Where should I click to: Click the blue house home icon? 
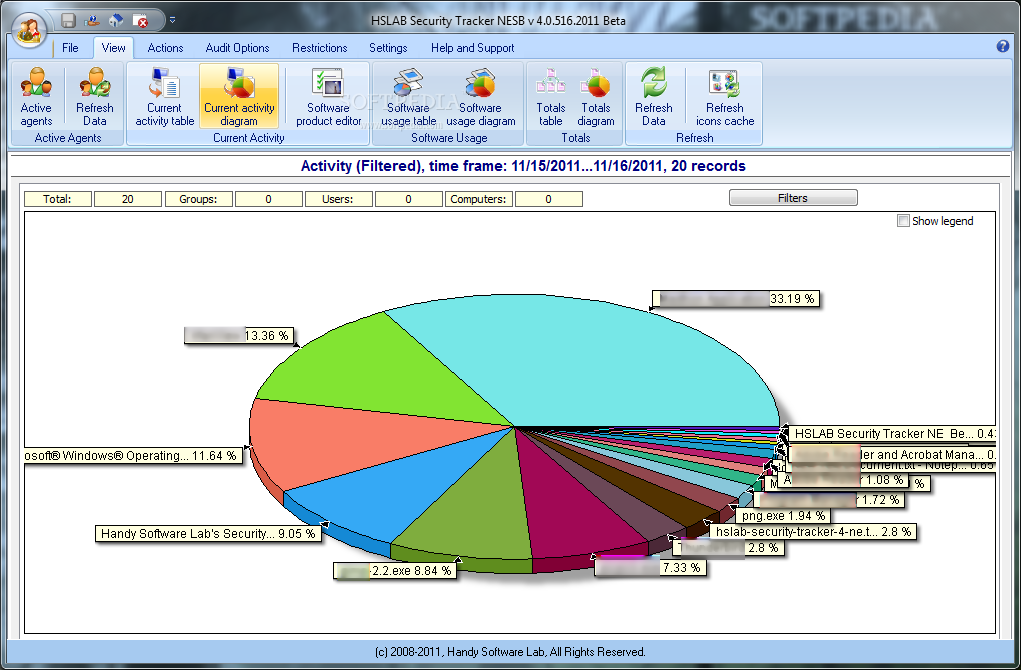(116, 21)
